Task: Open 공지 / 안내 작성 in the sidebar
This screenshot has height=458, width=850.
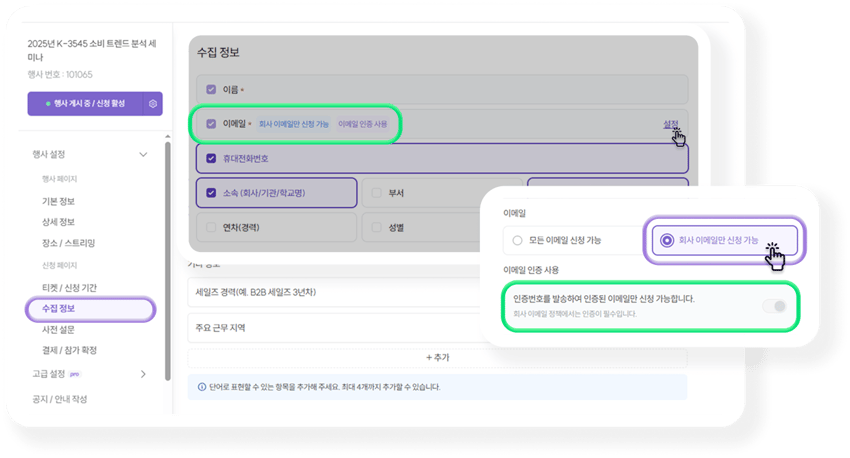Action: click(60, 399)
